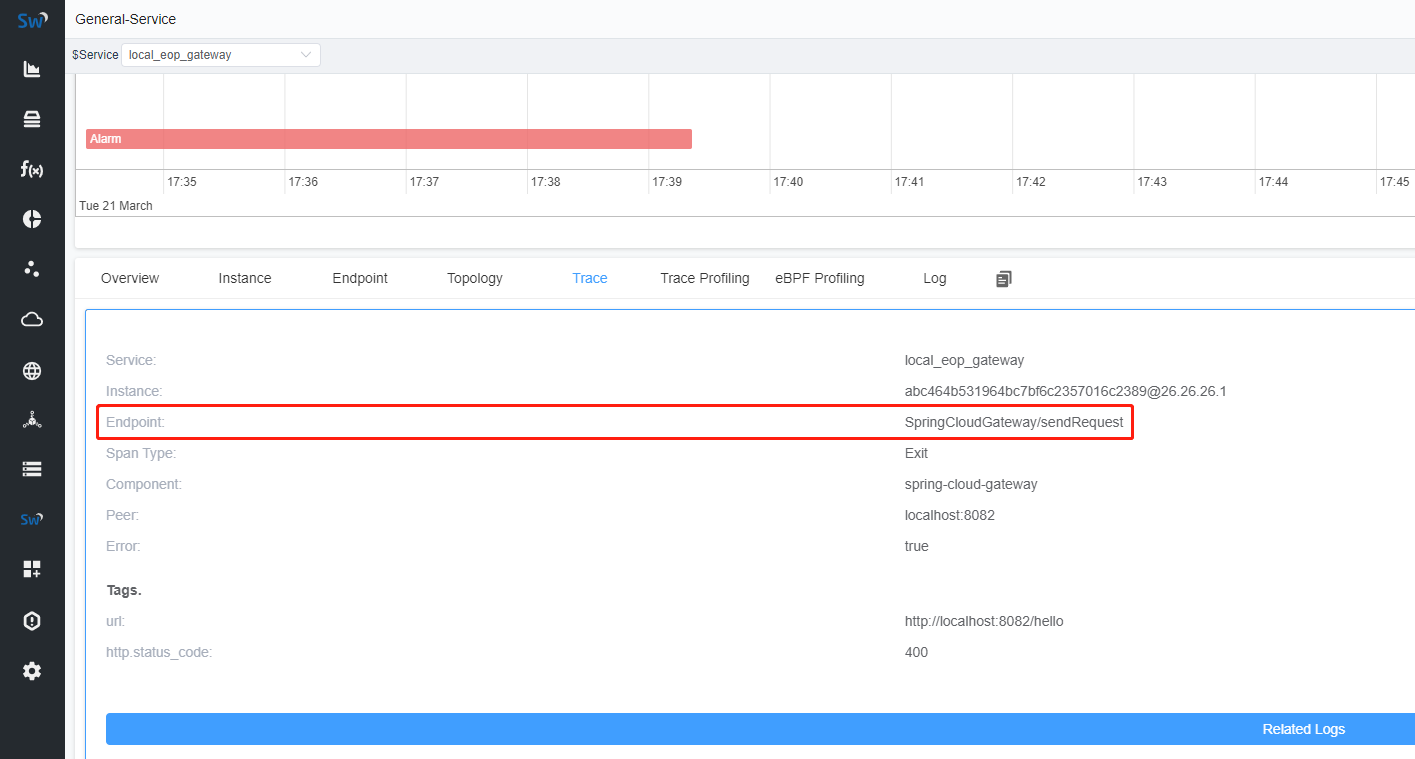Open the shield alerting icon

[31, 620]
